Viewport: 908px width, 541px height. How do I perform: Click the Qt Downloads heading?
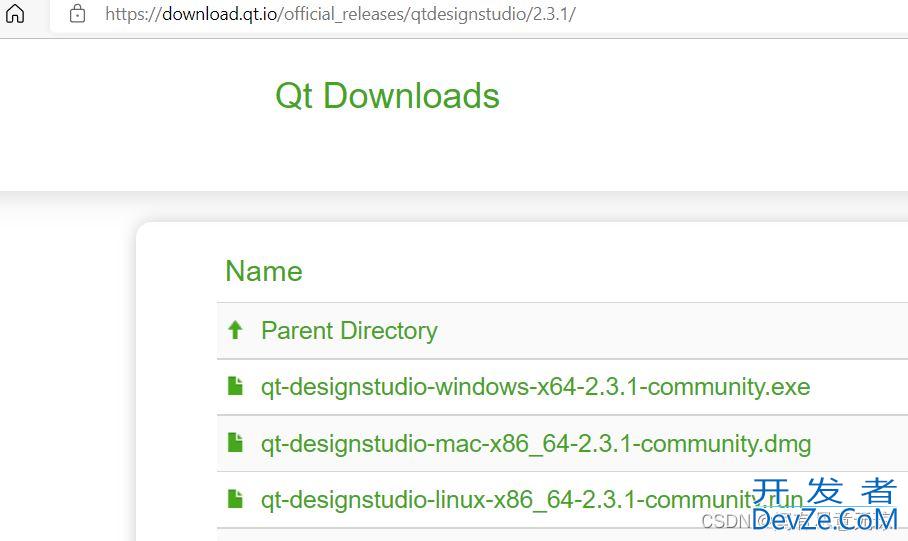click(x=387, y=96)
